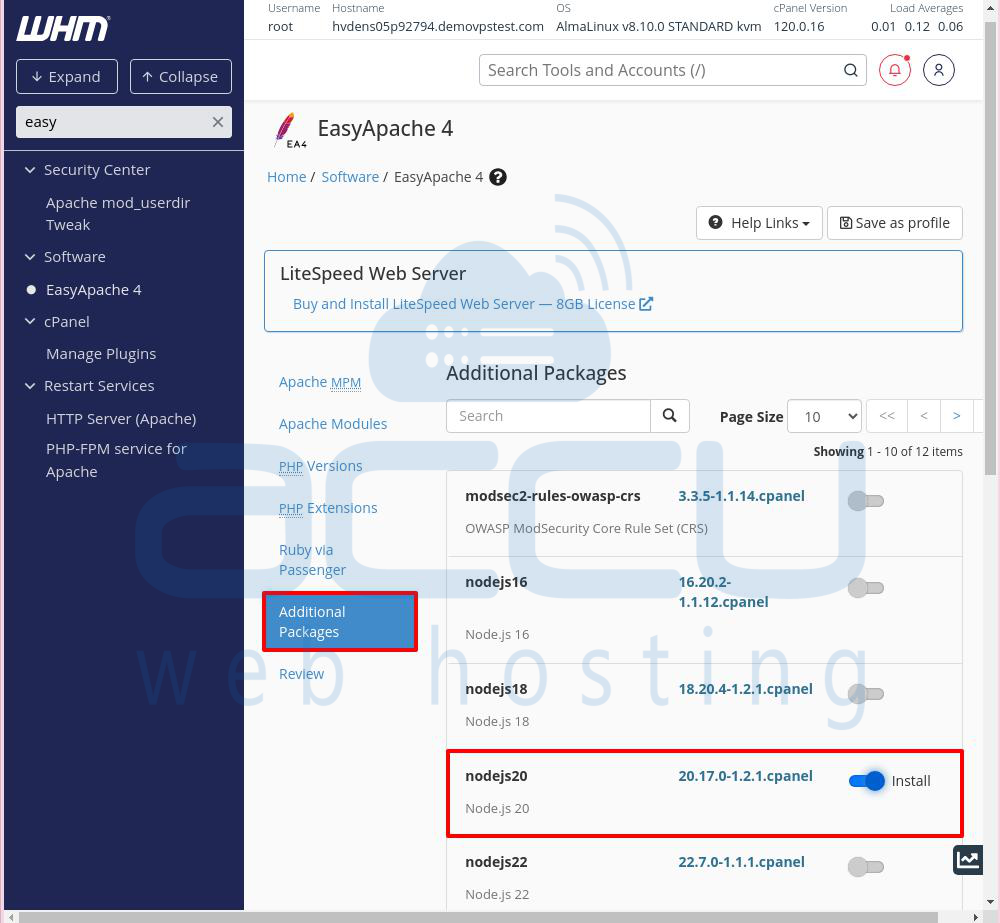1000x923 pixels.
Task: Open the PHP Versions tab
Action: pos(320,466)
